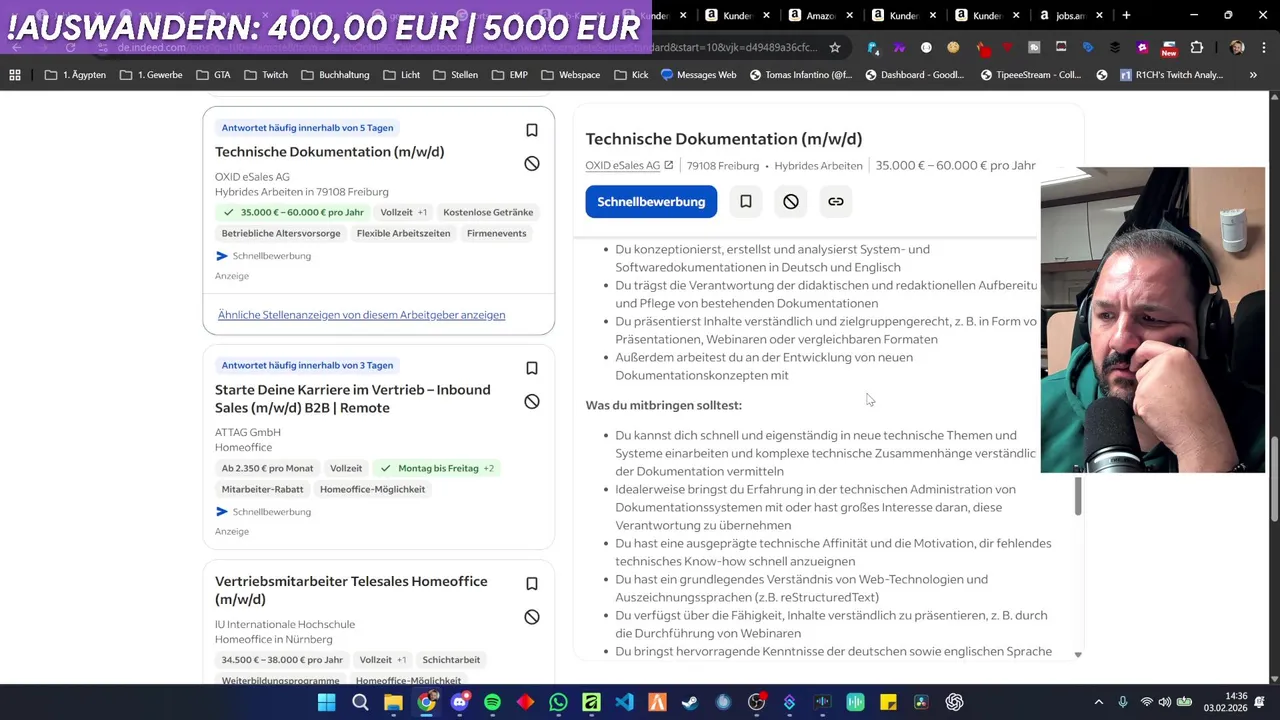The height and width of the screenshot is (720, 1280).
Task: Show hidden system tray icons chevron
Action: point(1099,703)
